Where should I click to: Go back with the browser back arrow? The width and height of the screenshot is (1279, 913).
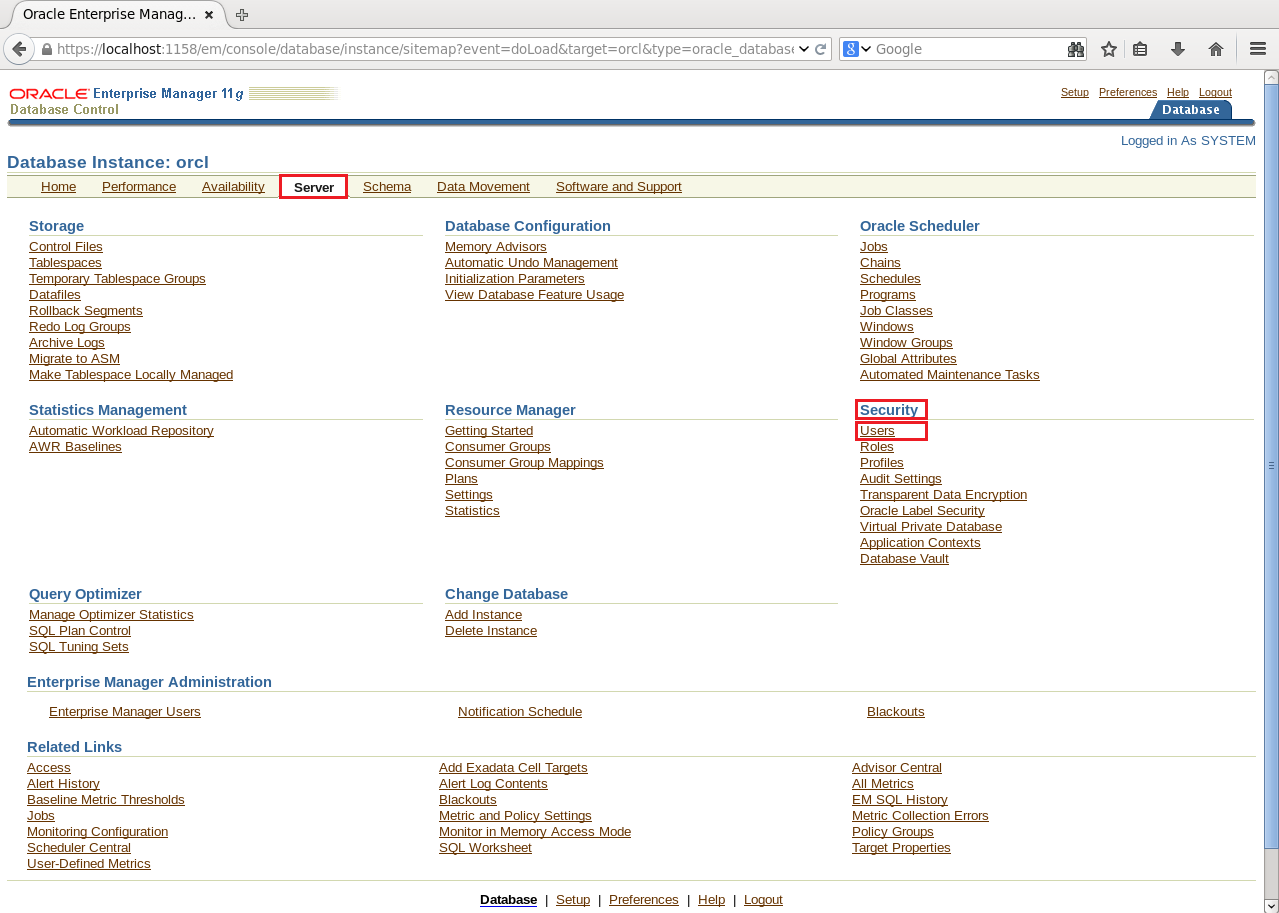click(x=19, y=49)
